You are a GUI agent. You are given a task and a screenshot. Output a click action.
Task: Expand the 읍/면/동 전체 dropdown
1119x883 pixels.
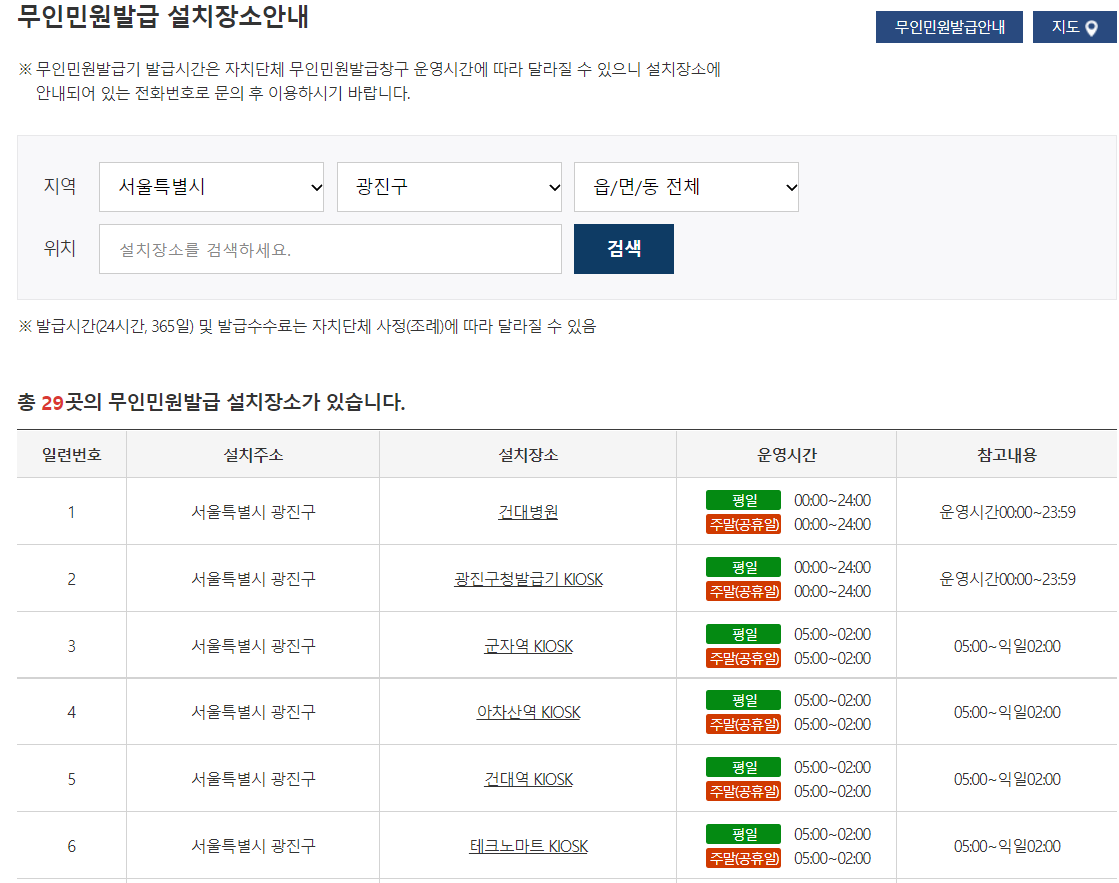coord(685,187)
